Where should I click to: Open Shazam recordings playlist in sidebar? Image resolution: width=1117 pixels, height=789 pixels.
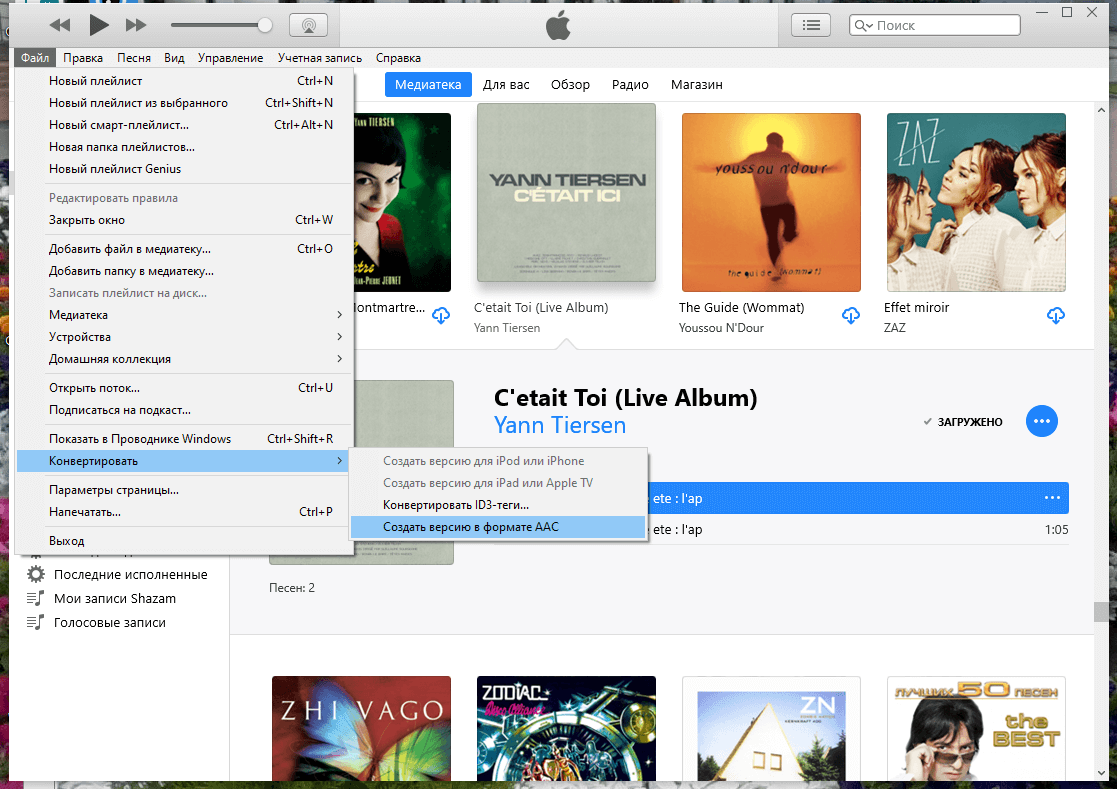tap(114, 598)
